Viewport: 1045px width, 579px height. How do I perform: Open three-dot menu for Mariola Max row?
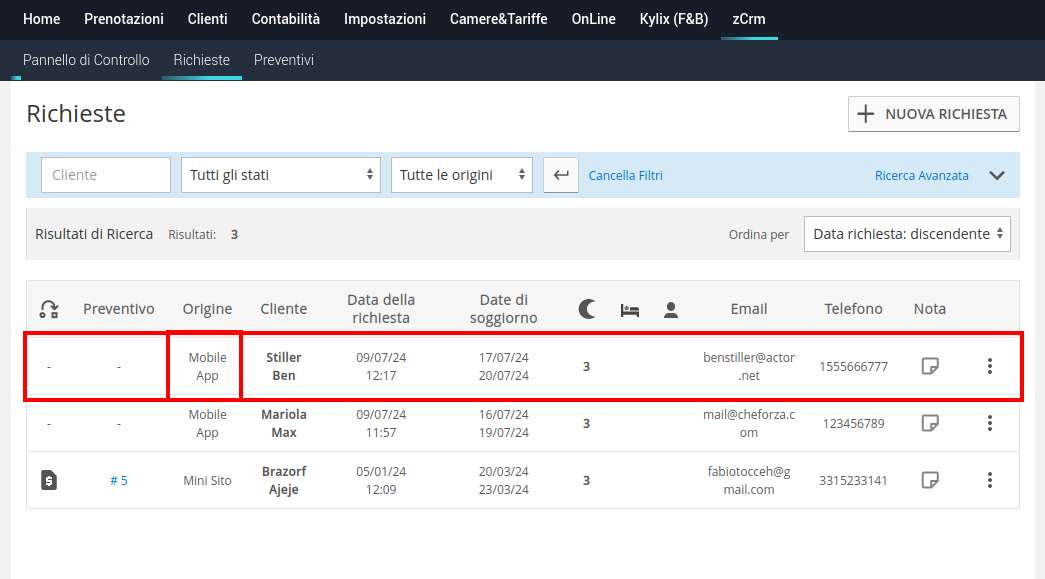tap(989, 423)
